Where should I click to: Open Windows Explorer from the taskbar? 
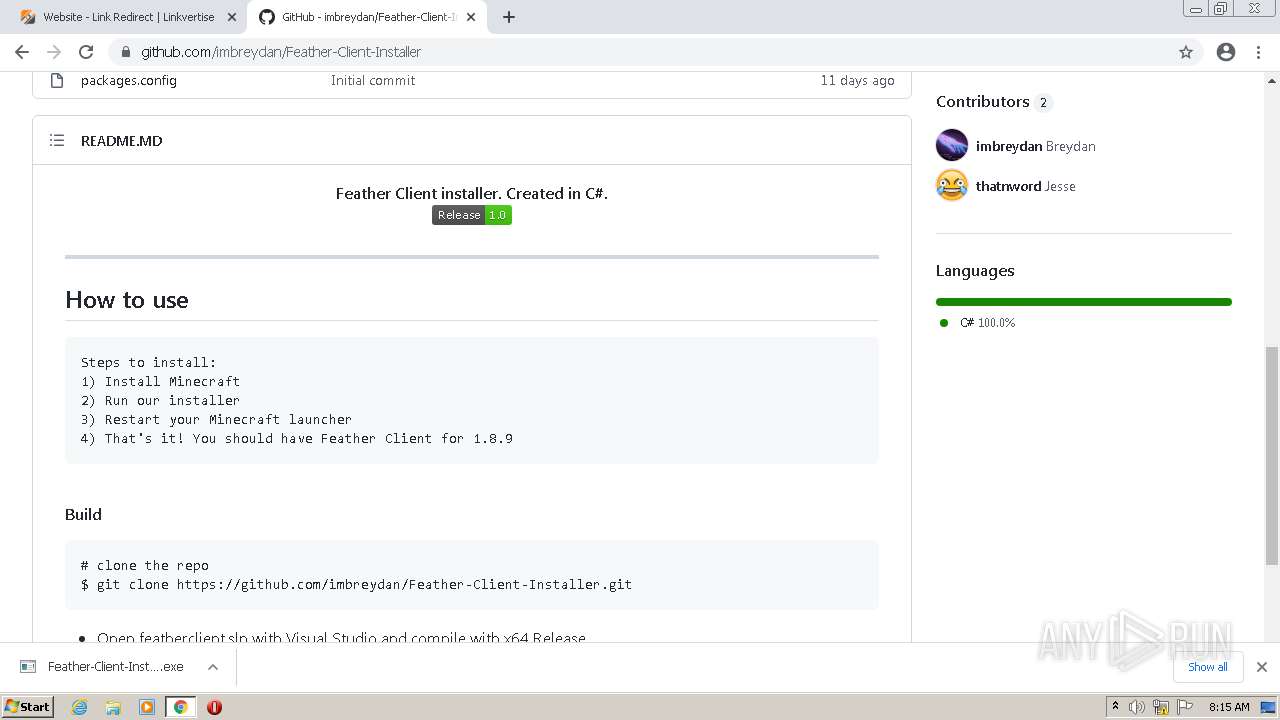pyautogui.click(x=113, y=707)
